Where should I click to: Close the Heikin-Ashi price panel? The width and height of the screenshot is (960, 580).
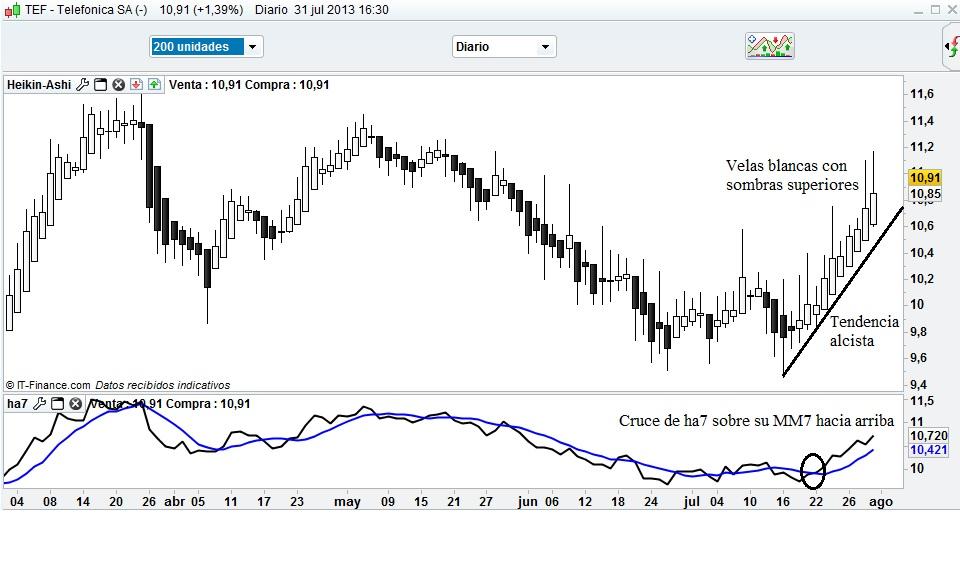[118, 85]
